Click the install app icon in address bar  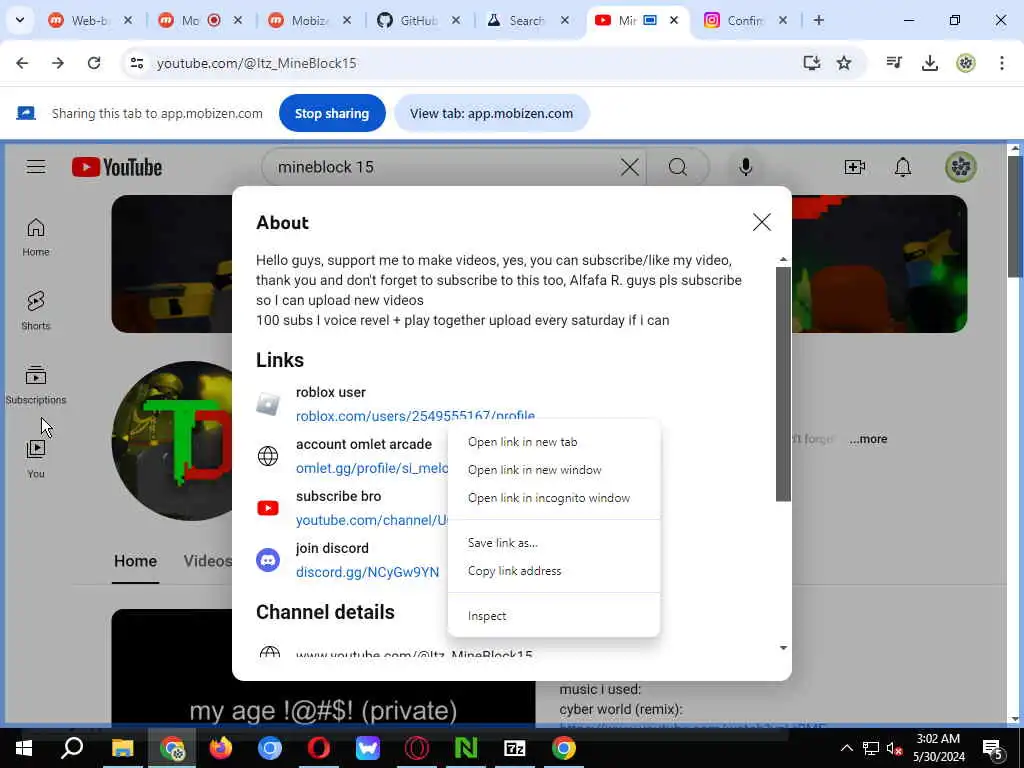pyautogui.click(x=811, y=63)
